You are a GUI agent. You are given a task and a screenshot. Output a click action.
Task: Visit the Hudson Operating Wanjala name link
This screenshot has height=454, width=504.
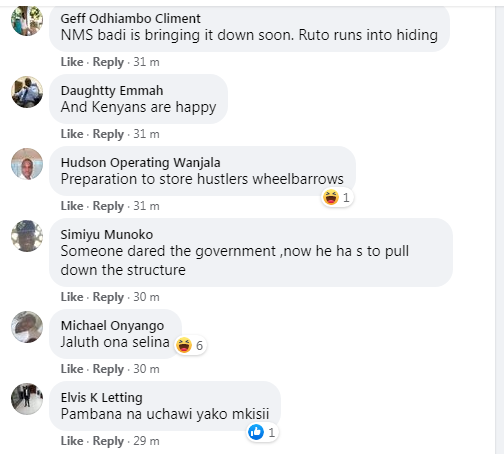pyautogui.click(x=140, y=163)
